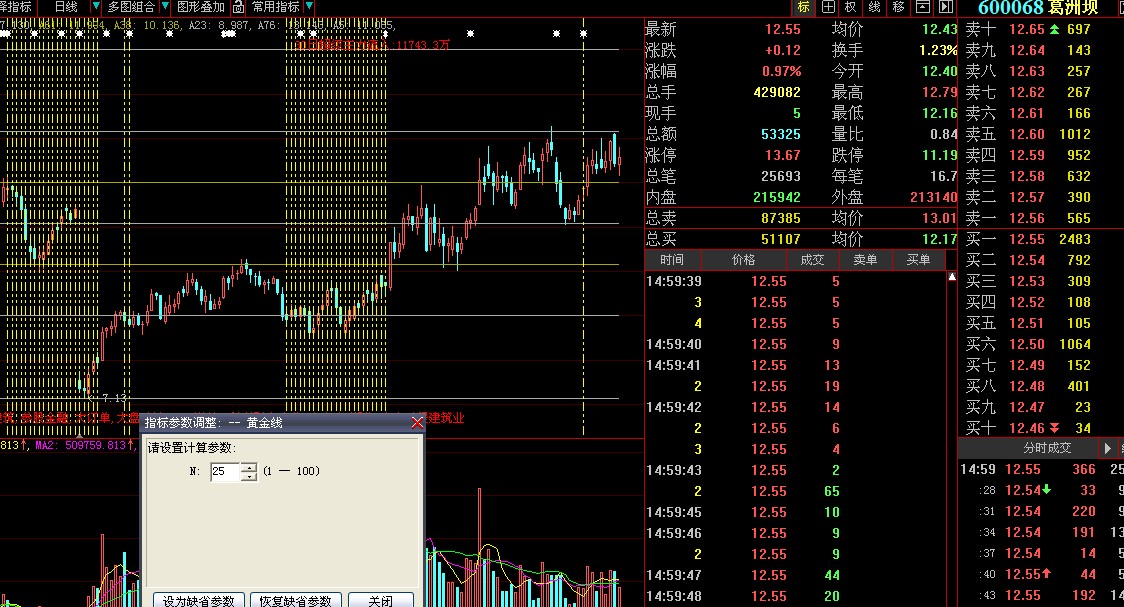Click the 总买 value 51107
This screenshot has height=607, width=1124.
coord(781,239)
